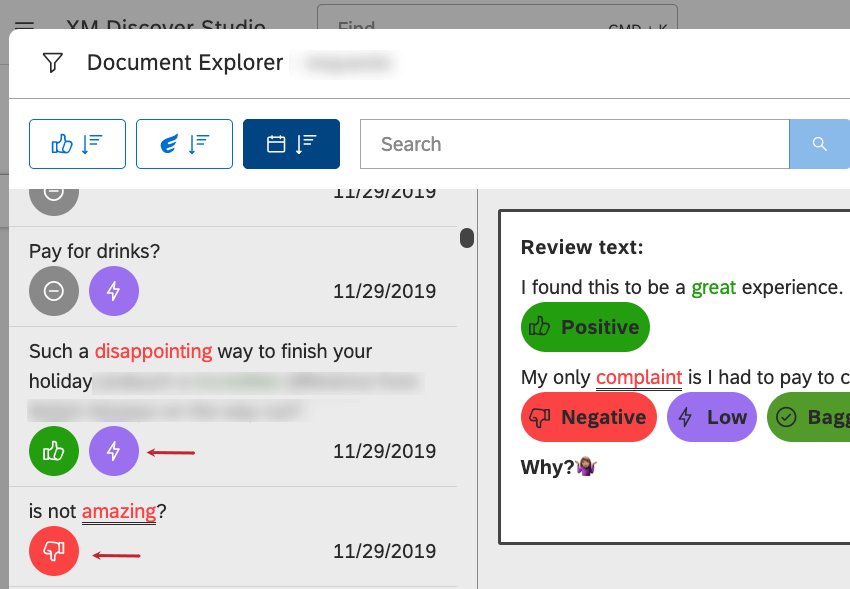The height and width of the screenshot is (589, 850).
Task: Click the filter funnel icon beside Document Explorer
Action: pyautogui.click(x=52, y=63)
